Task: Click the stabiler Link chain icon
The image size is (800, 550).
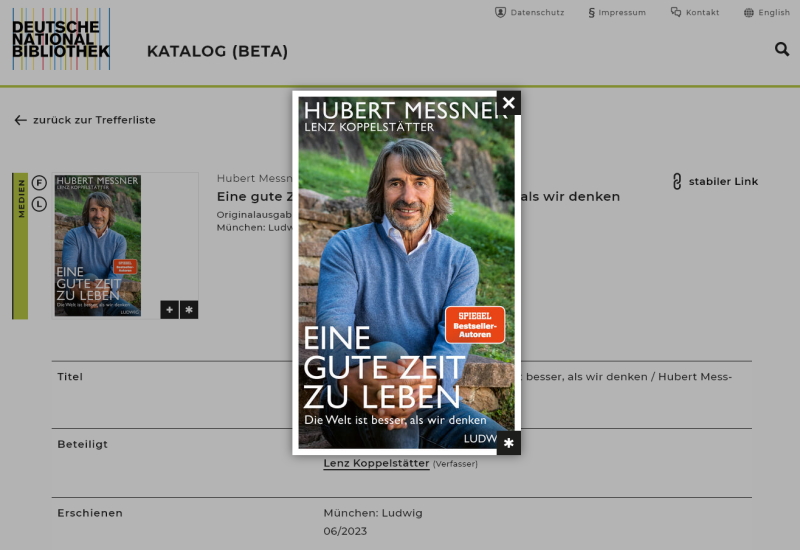Action: coord(677,181)
